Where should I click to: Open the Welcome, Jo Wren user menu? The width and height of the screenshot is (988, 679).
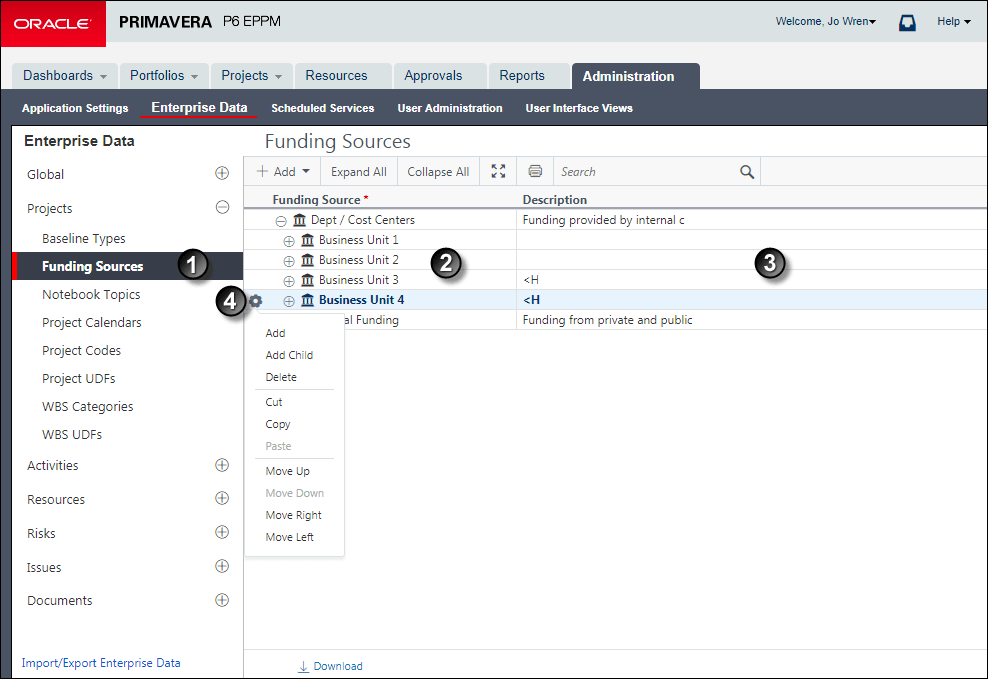[825, 21]
